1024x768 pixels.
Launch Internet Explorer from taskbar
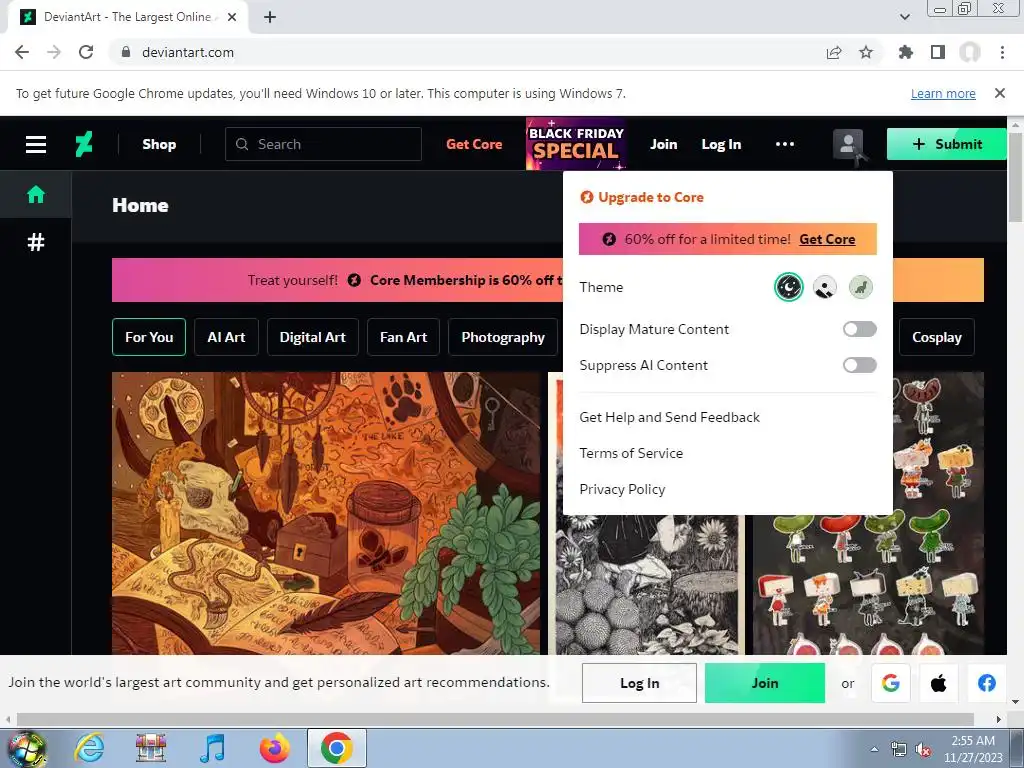coord(89,748)
